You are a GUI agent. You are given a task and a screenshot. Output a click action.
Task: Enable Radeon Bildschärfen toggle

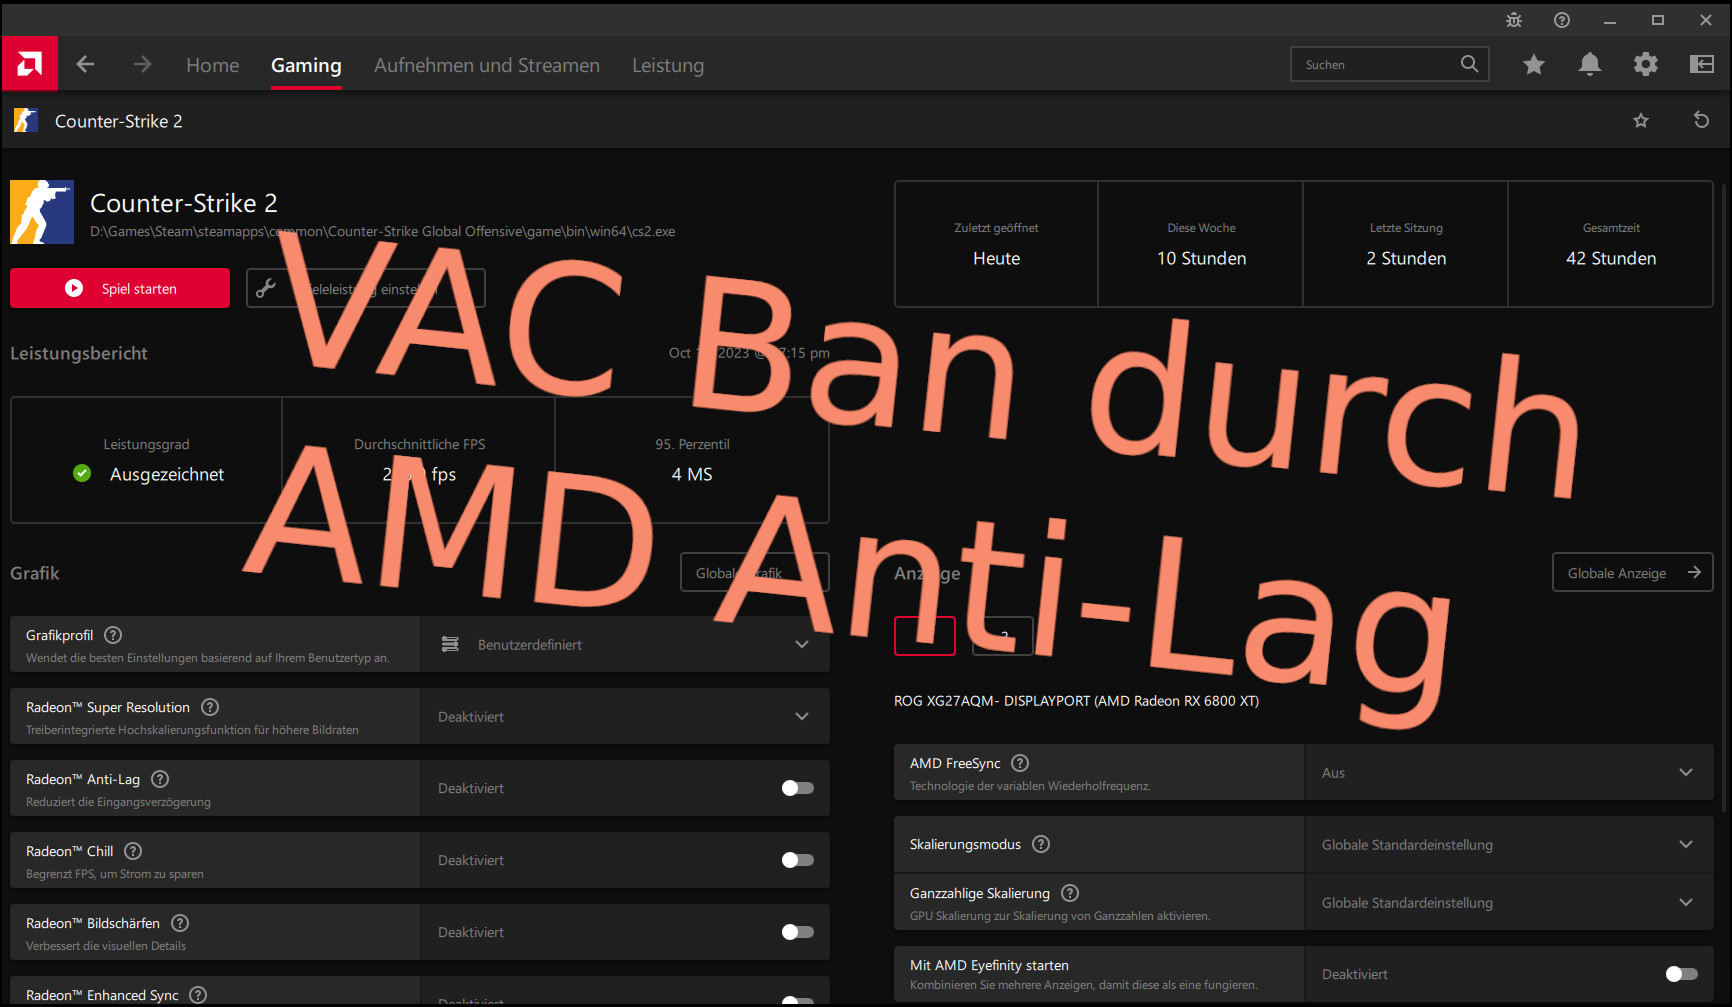point(797,932)
